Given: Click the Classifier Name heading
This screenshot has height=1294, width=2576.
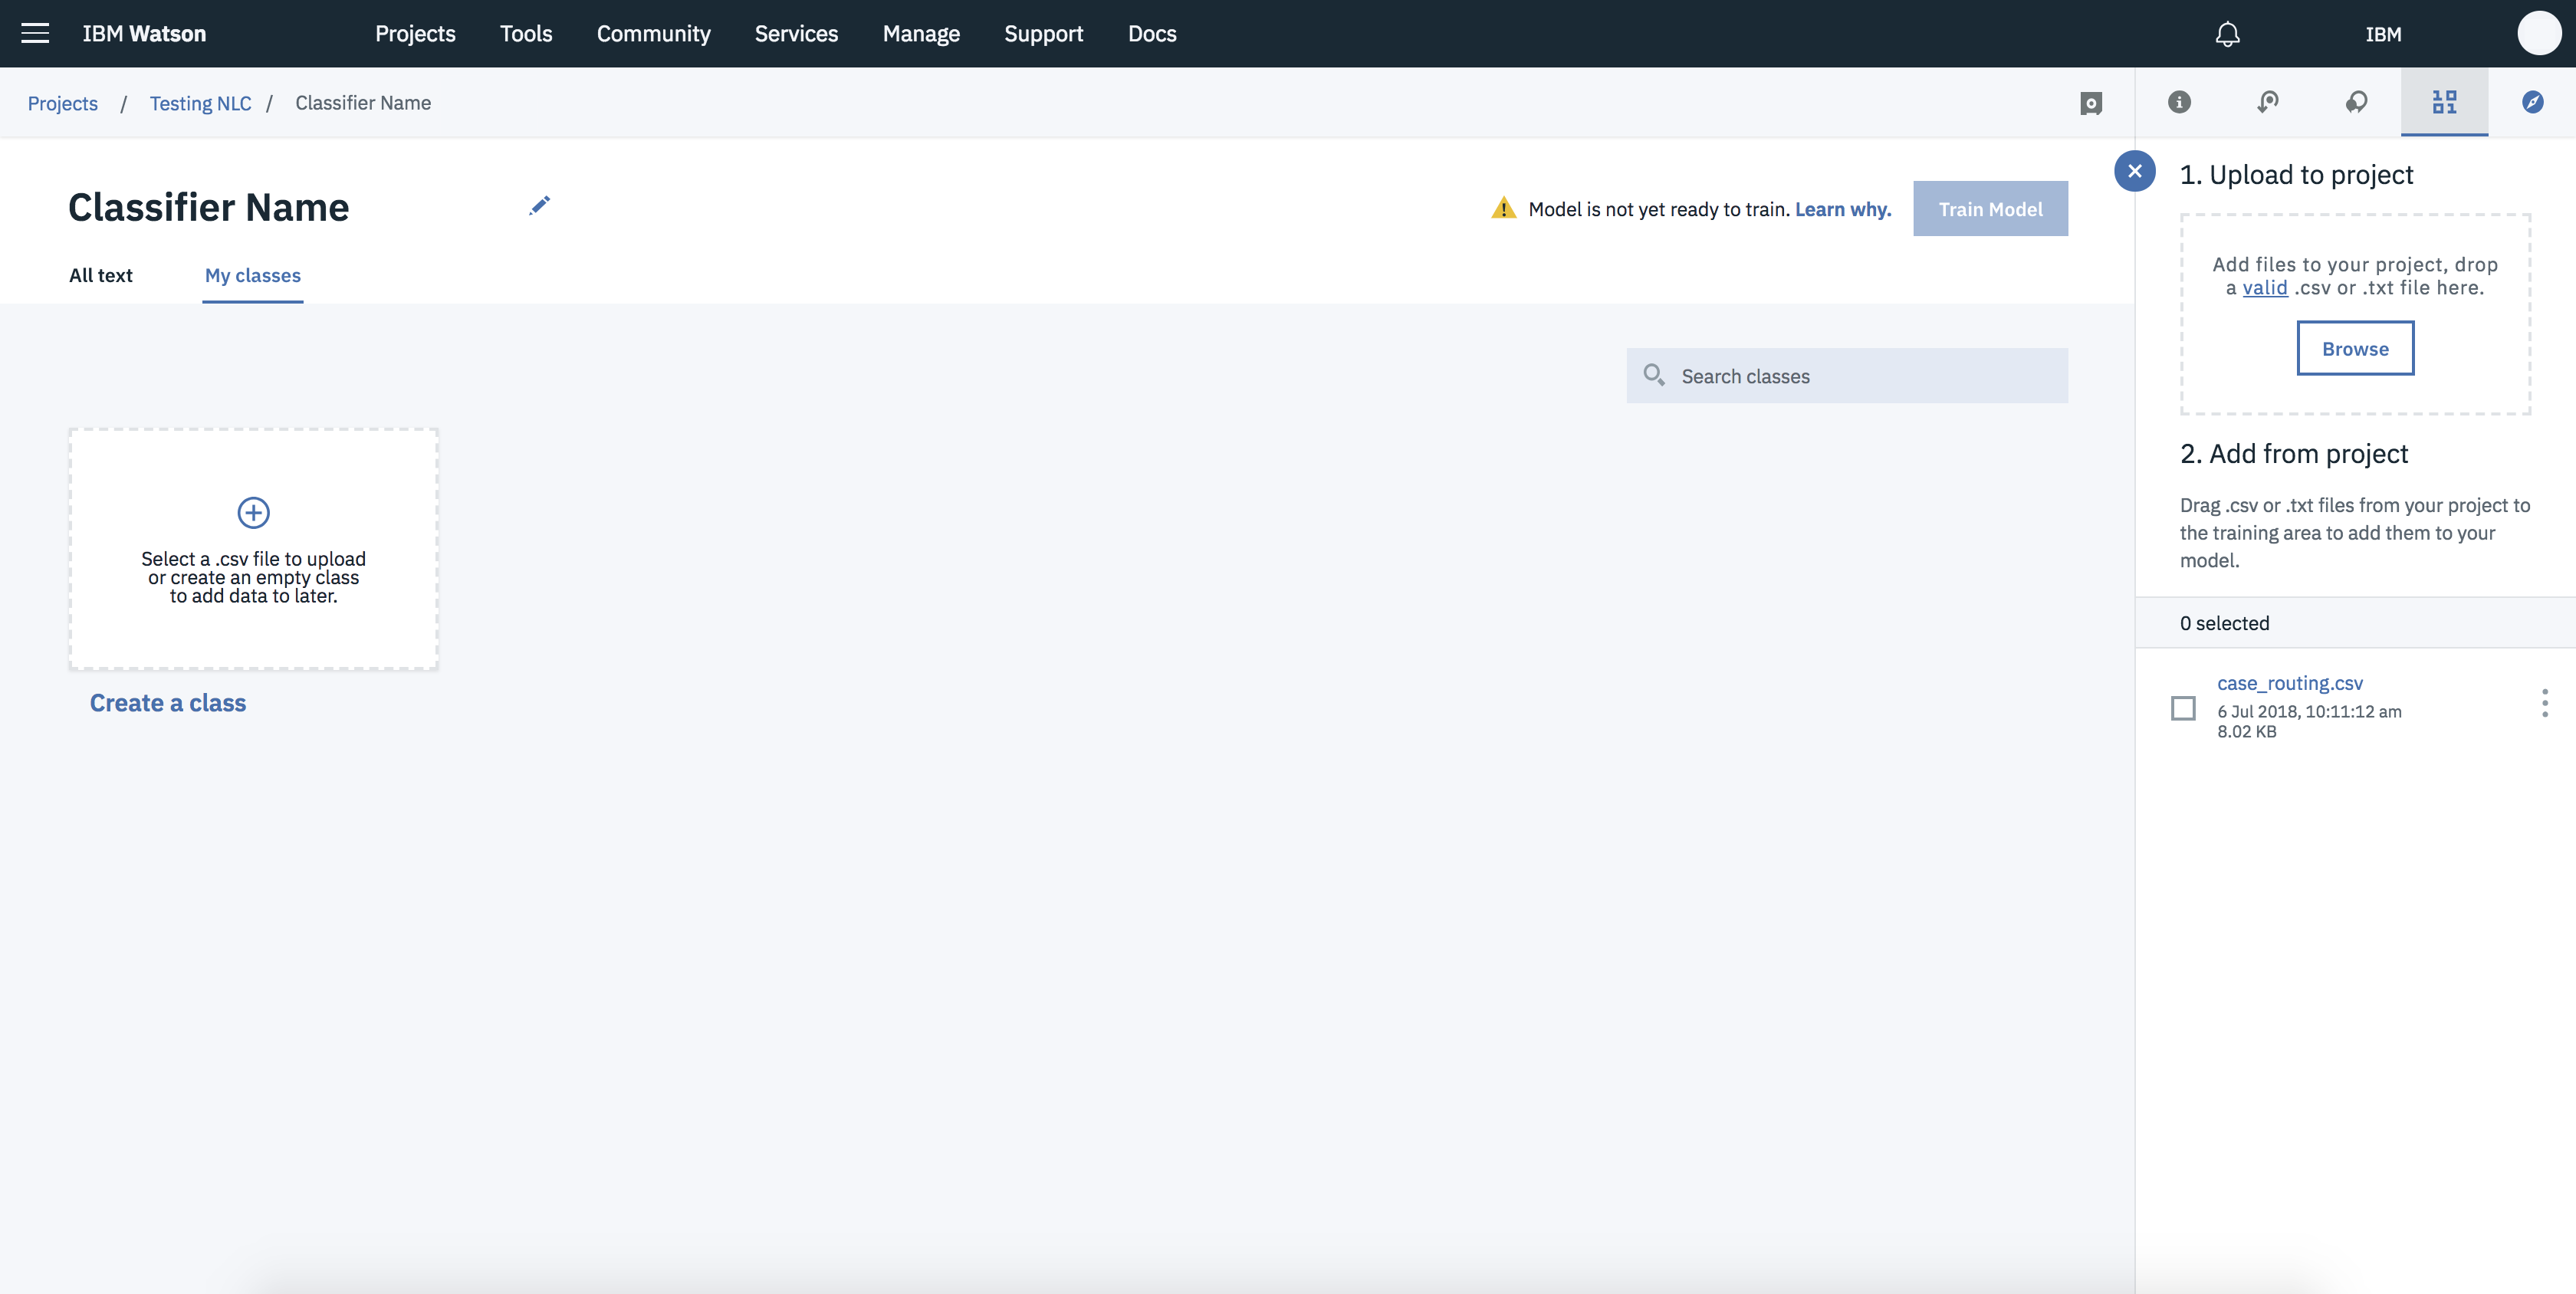Looking at the screenshot, I should 209,207.
